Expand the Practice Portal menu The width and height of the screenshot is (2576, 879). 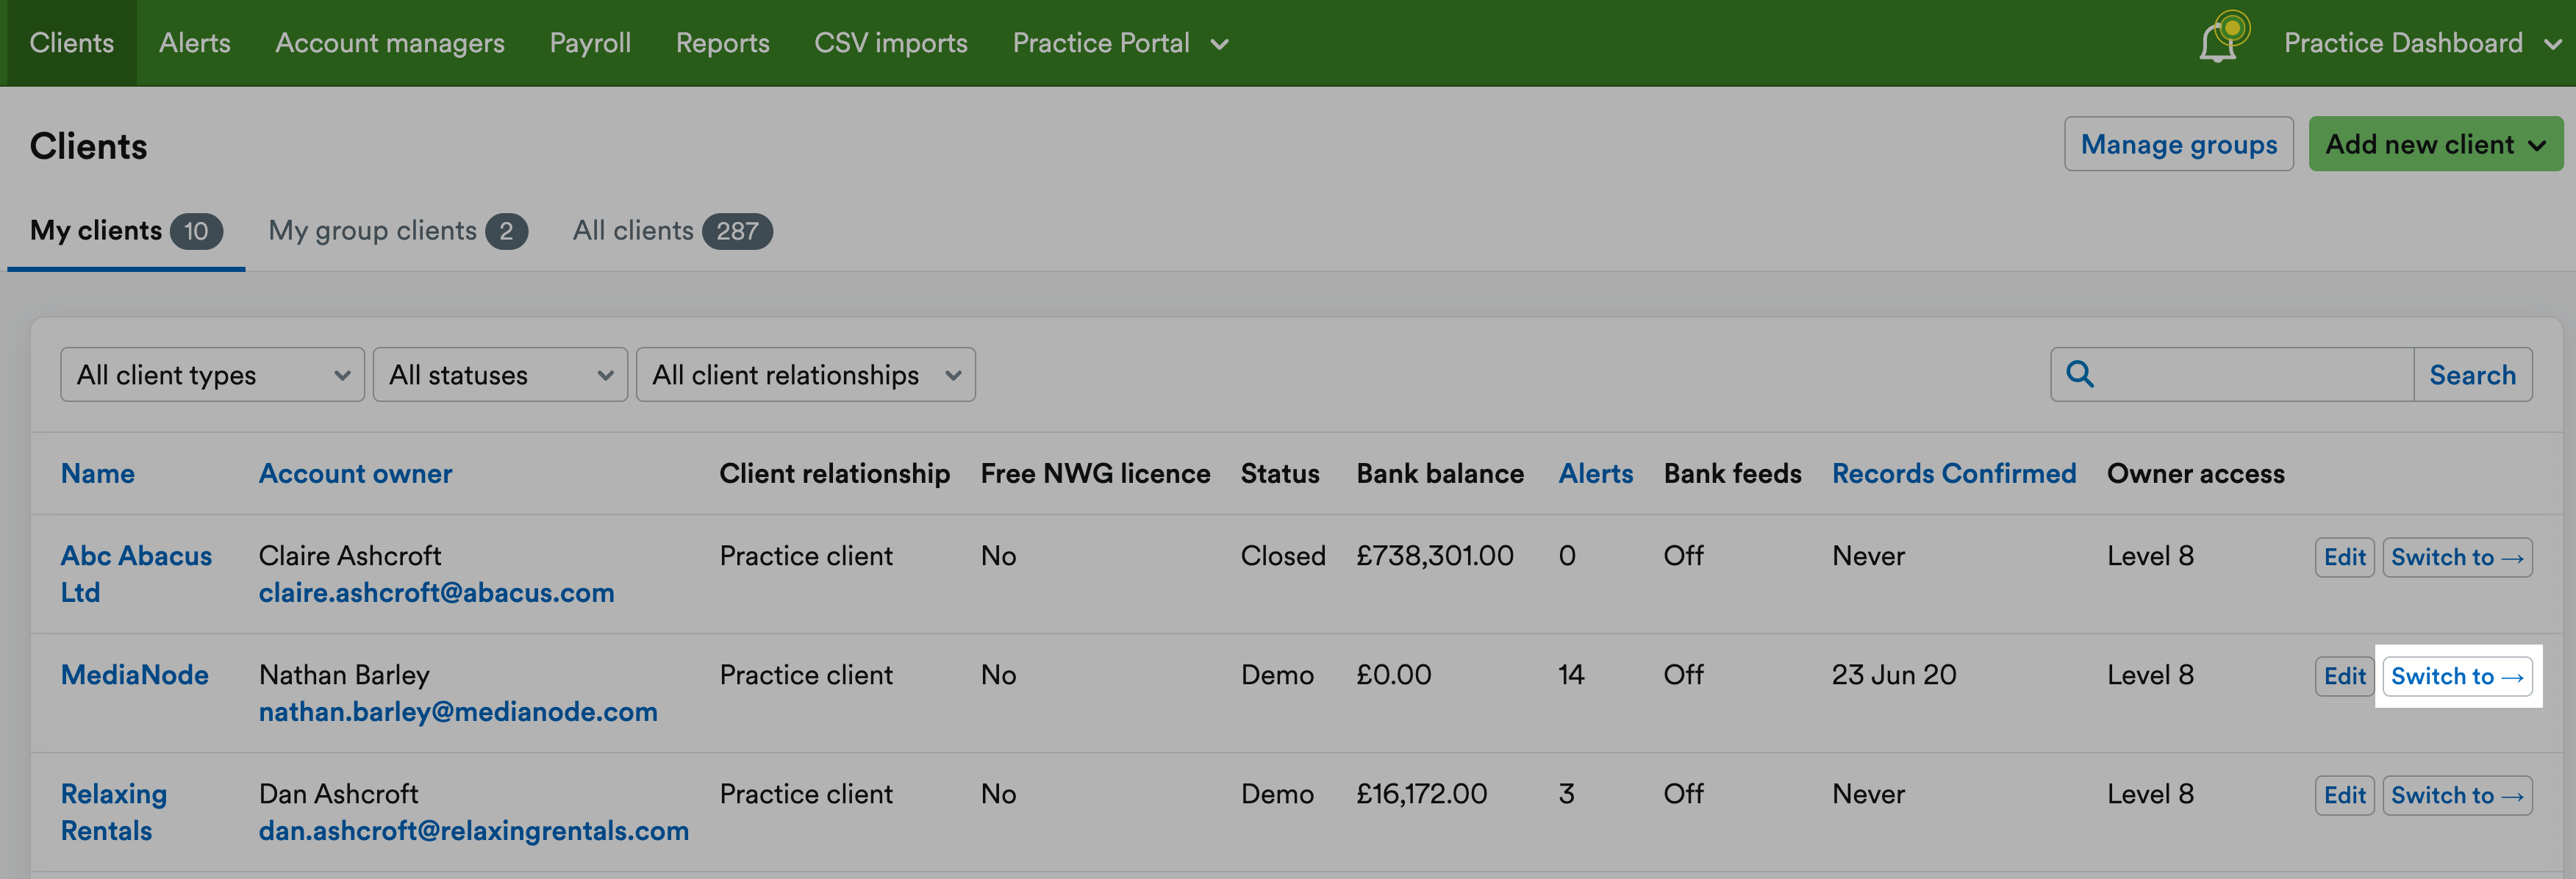1120,43
